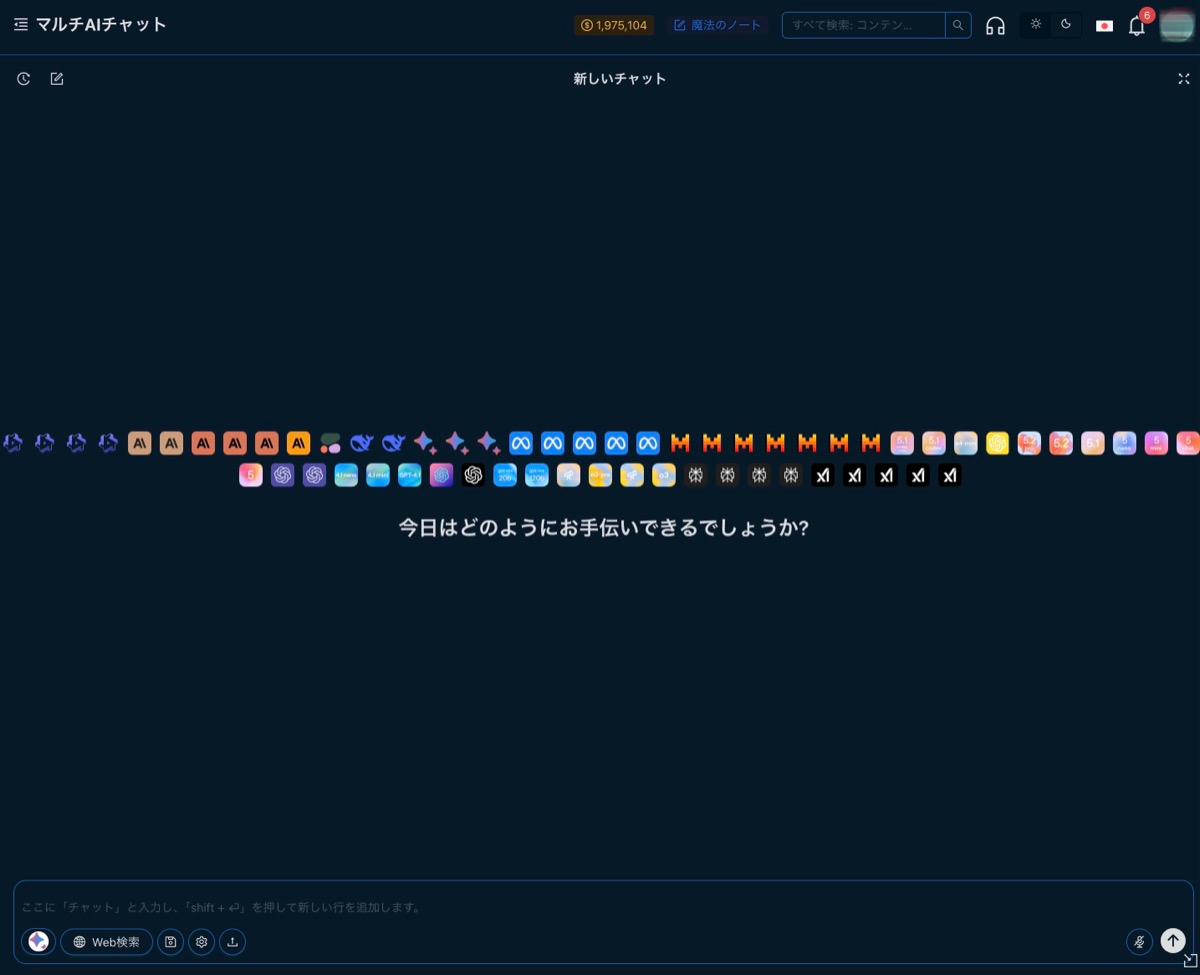Click the magnifier search button
Viewport: 1200px width, 975px height.
[x=958, y=25]
